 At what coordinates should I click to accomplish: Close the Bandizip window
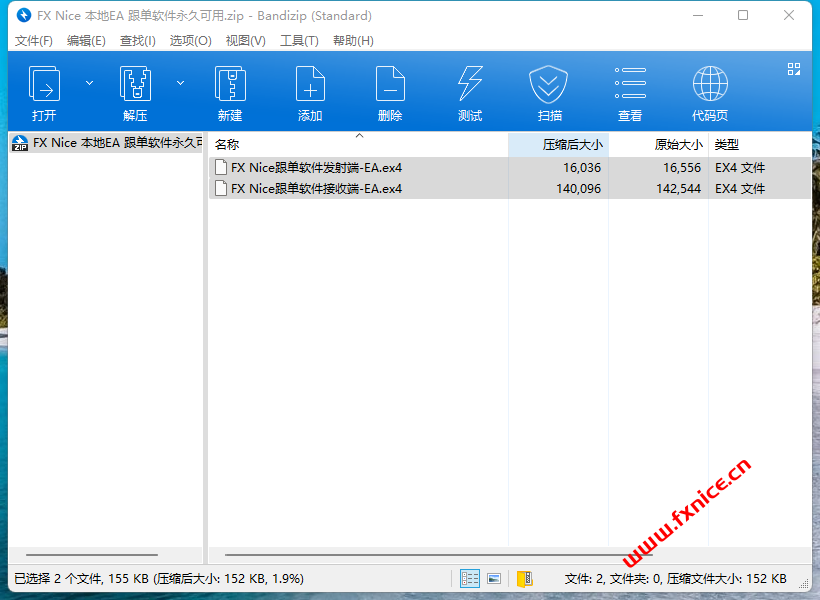click(x=789, y=15)
